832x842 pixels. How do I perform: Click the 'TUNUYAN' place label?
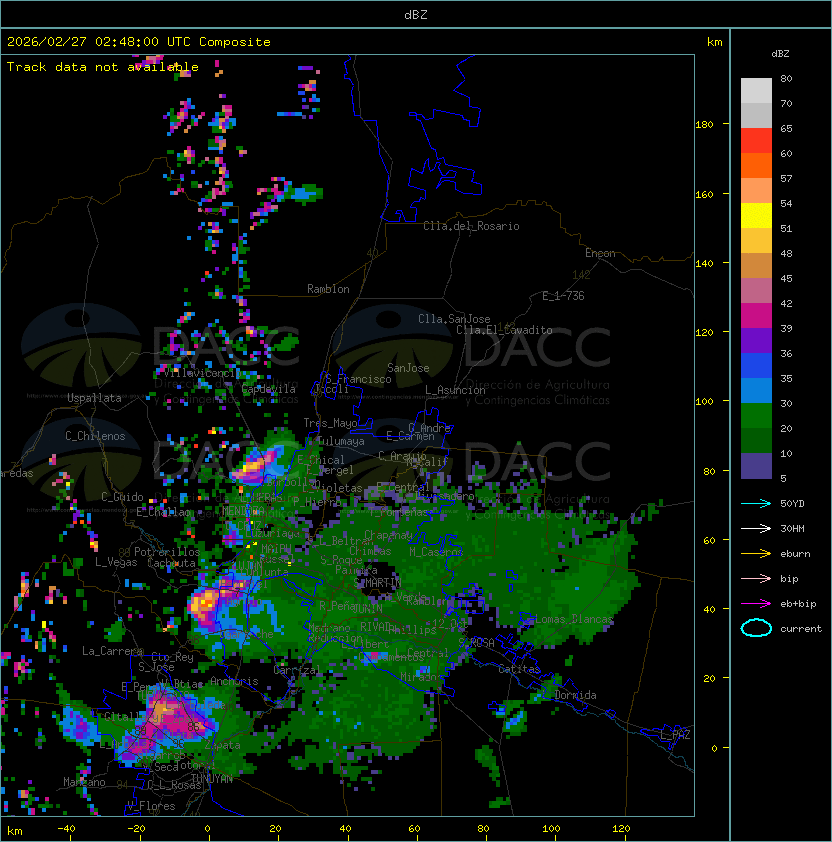click(212, 779)
